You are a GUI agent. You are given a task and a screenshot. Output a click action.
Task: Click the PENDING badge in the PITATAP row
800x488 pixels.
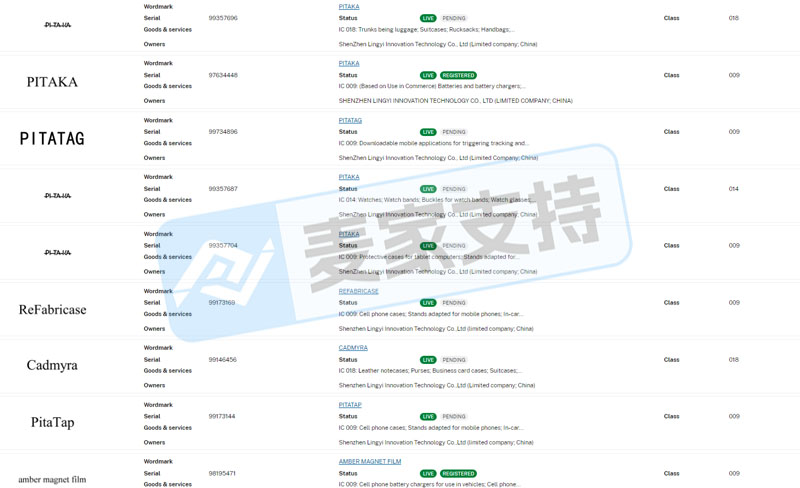click(454, 417)
